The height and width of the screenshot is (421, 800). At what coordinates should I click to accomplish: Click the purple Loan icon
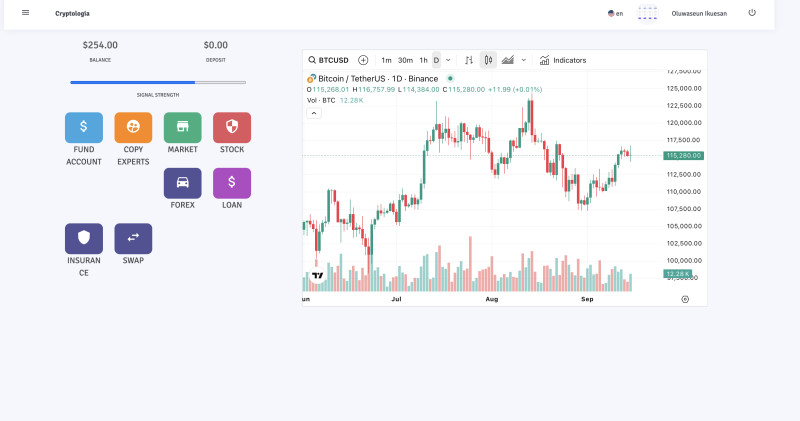(232, 183)
